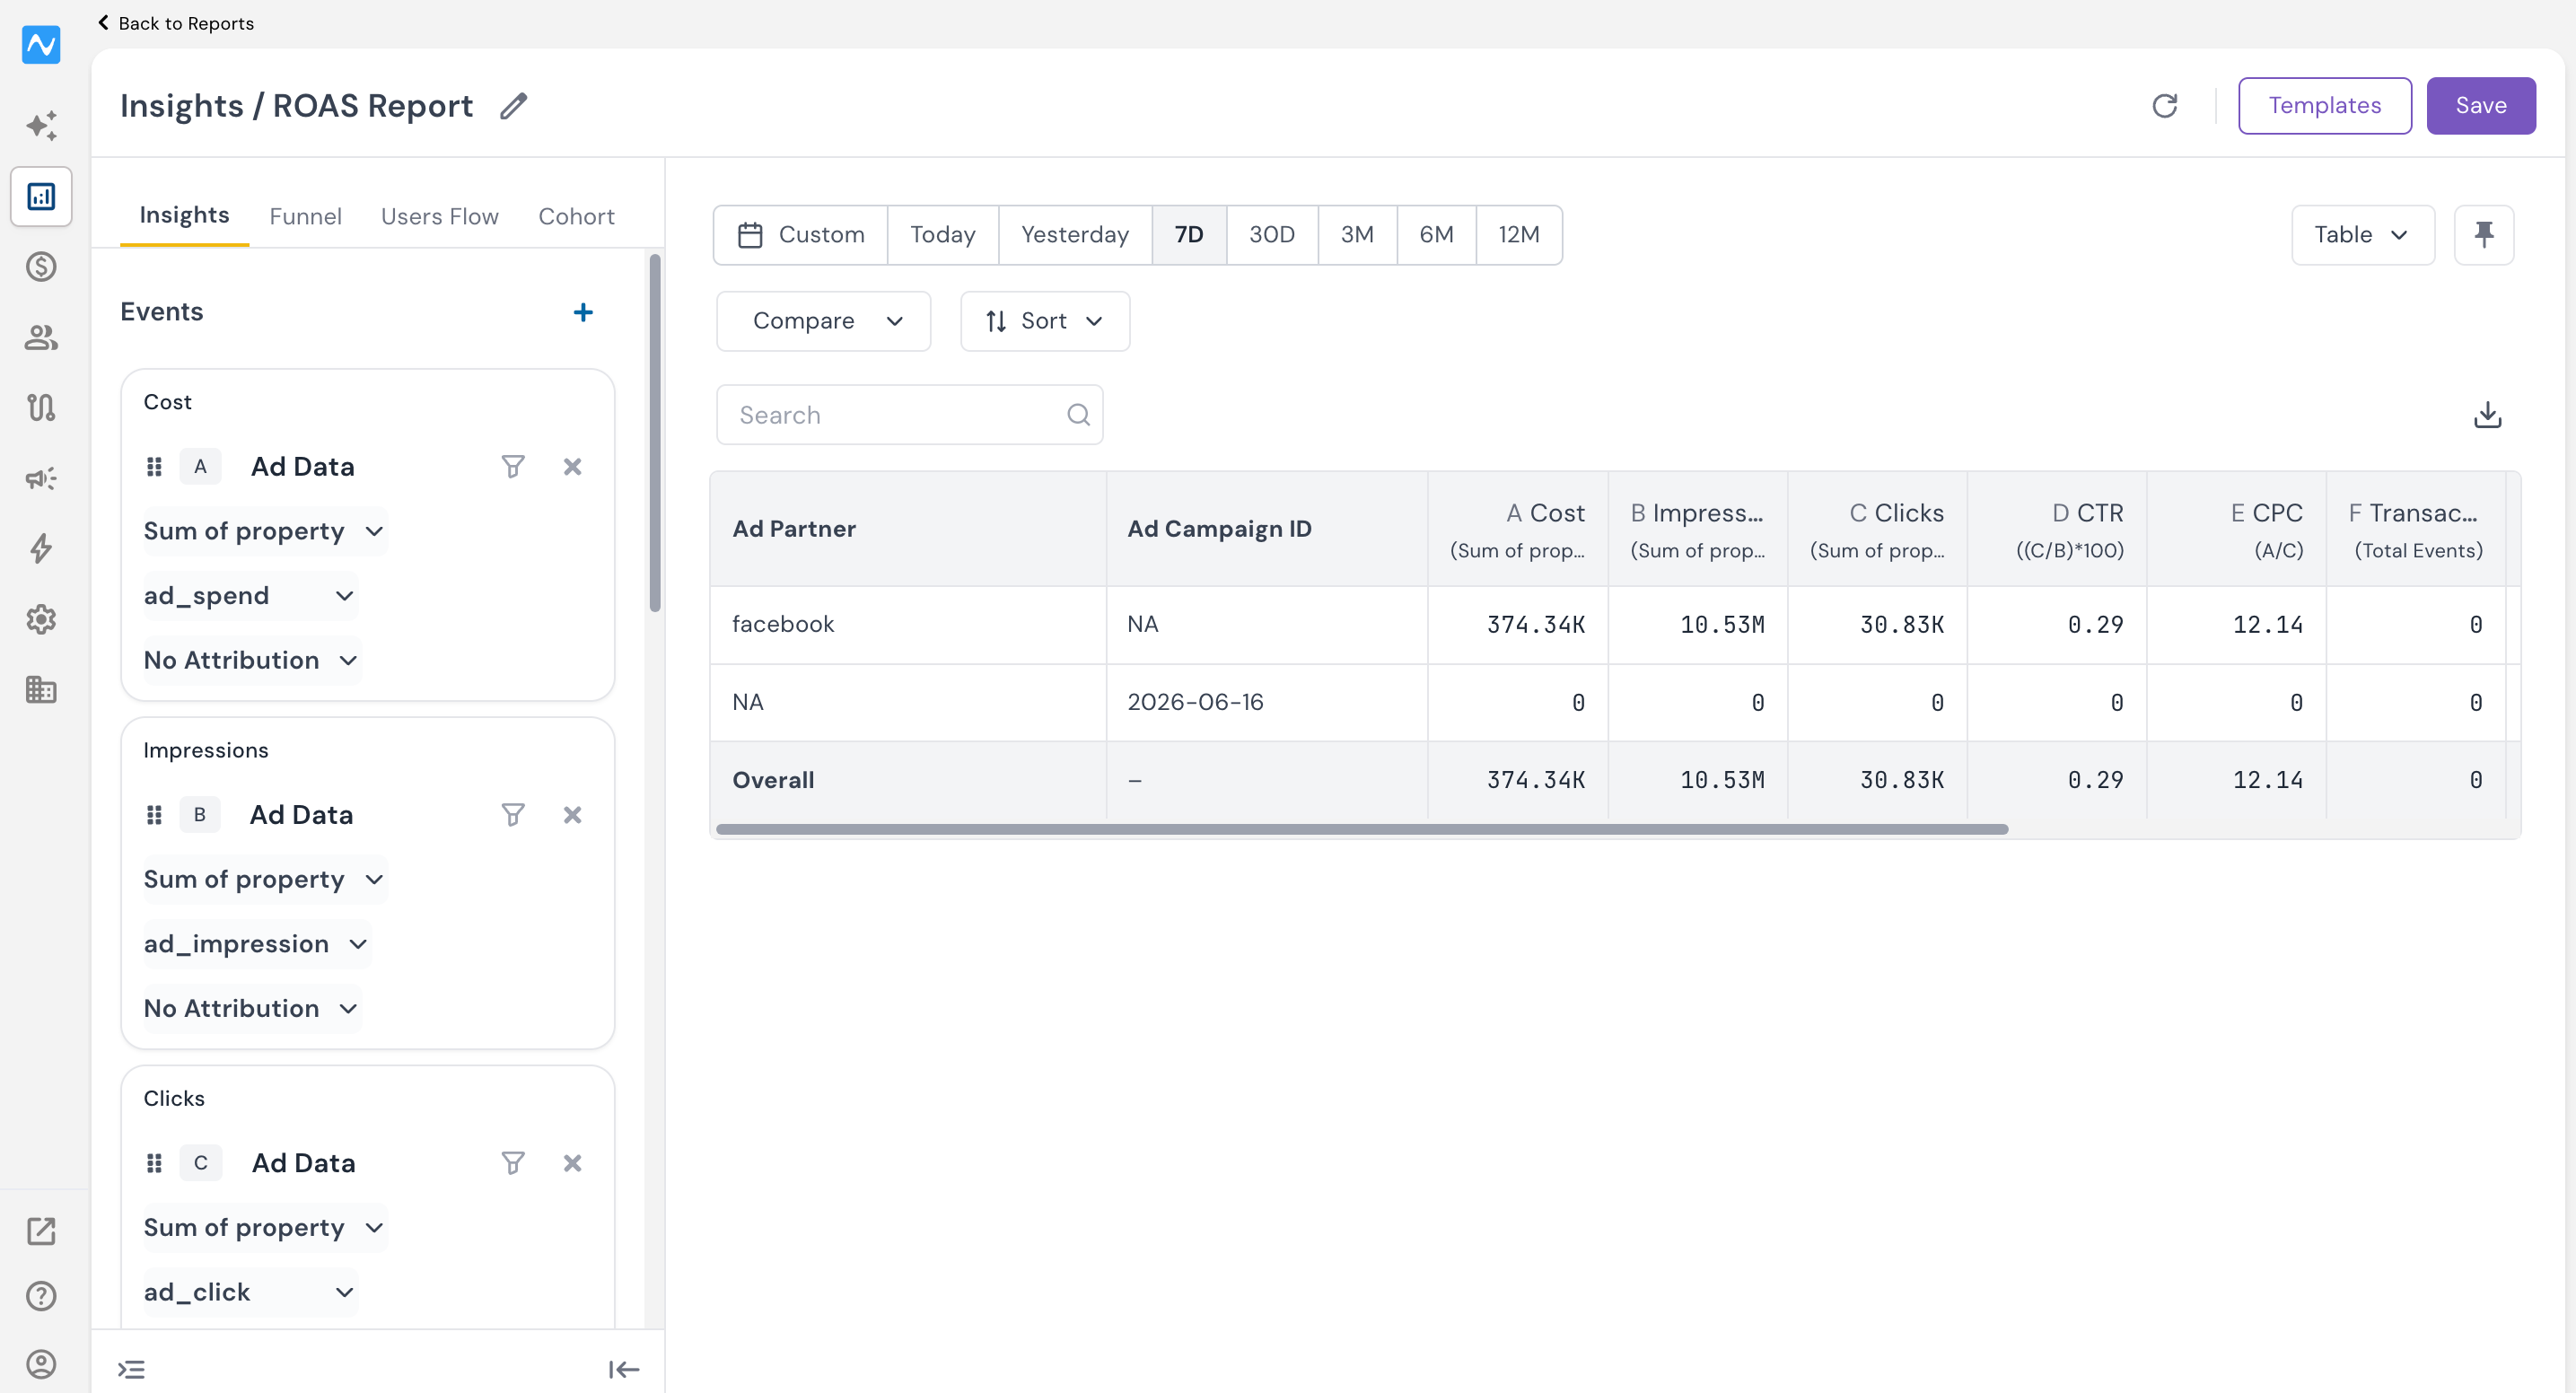
Task: Open the Compare dropdown
Action: 823,321
